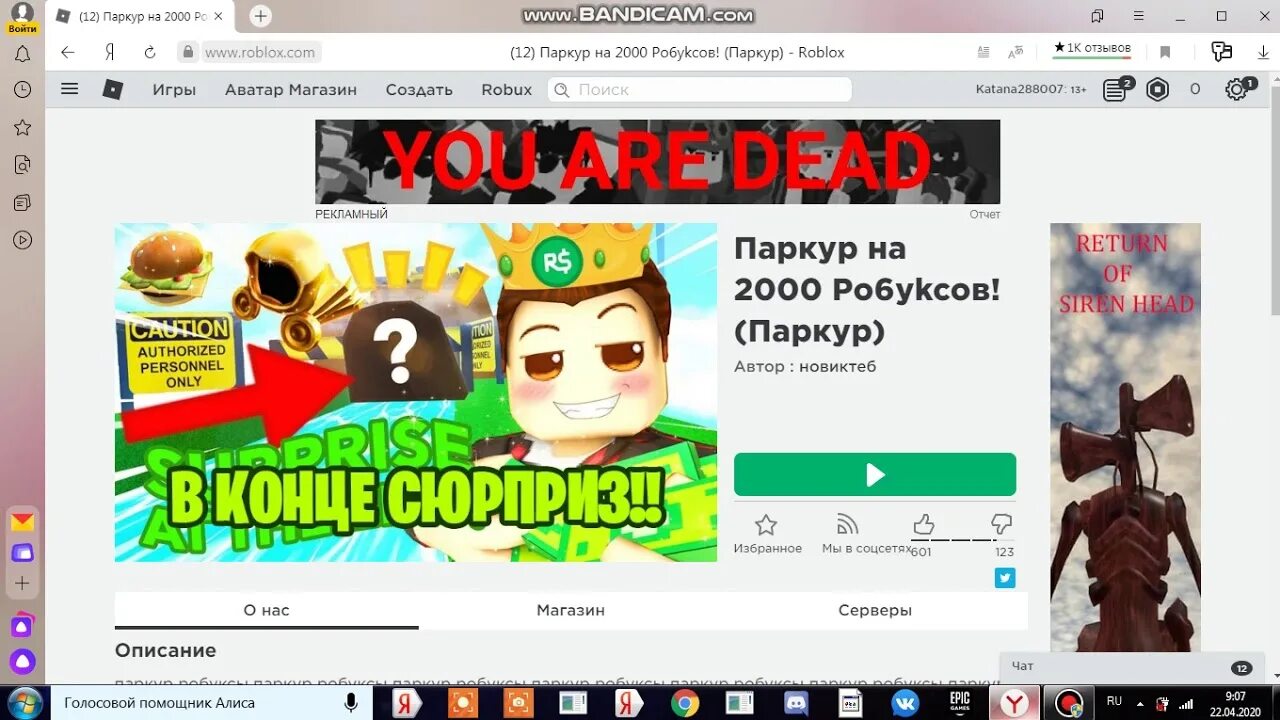1280x720 pixels.
Task: Bookmark this page with the flag icon
Action: pos(1165,52)
